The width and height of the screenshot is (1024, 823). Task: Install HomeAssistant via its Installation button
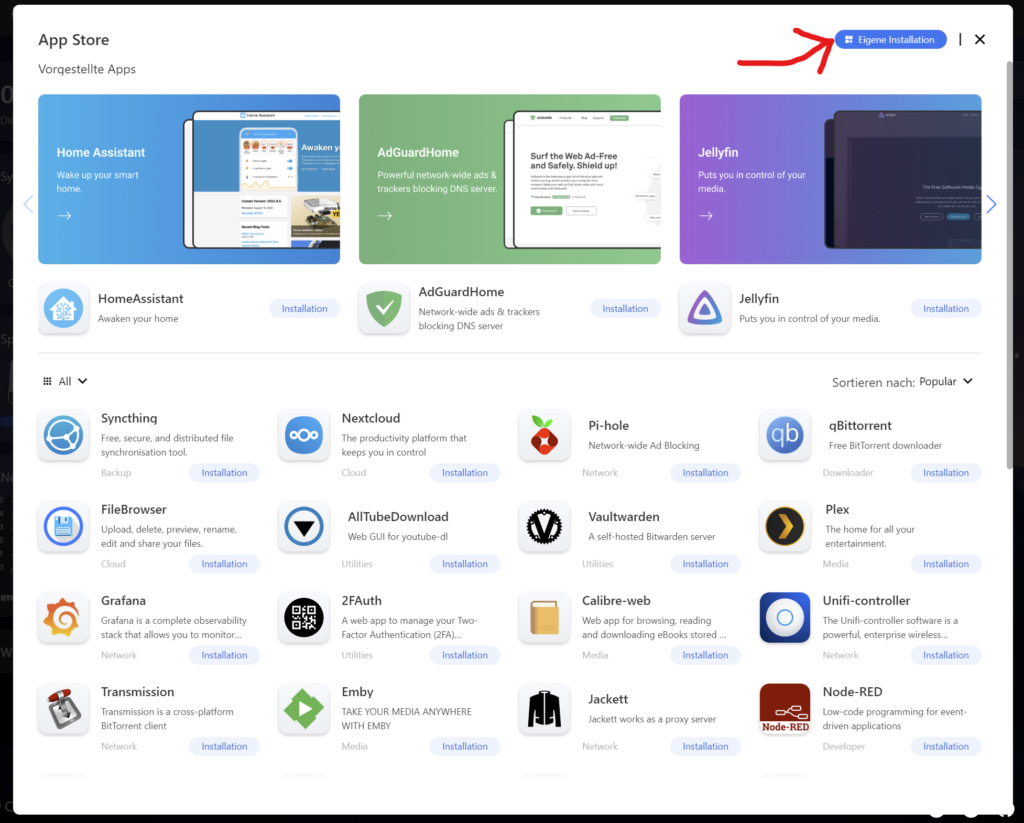304,309
